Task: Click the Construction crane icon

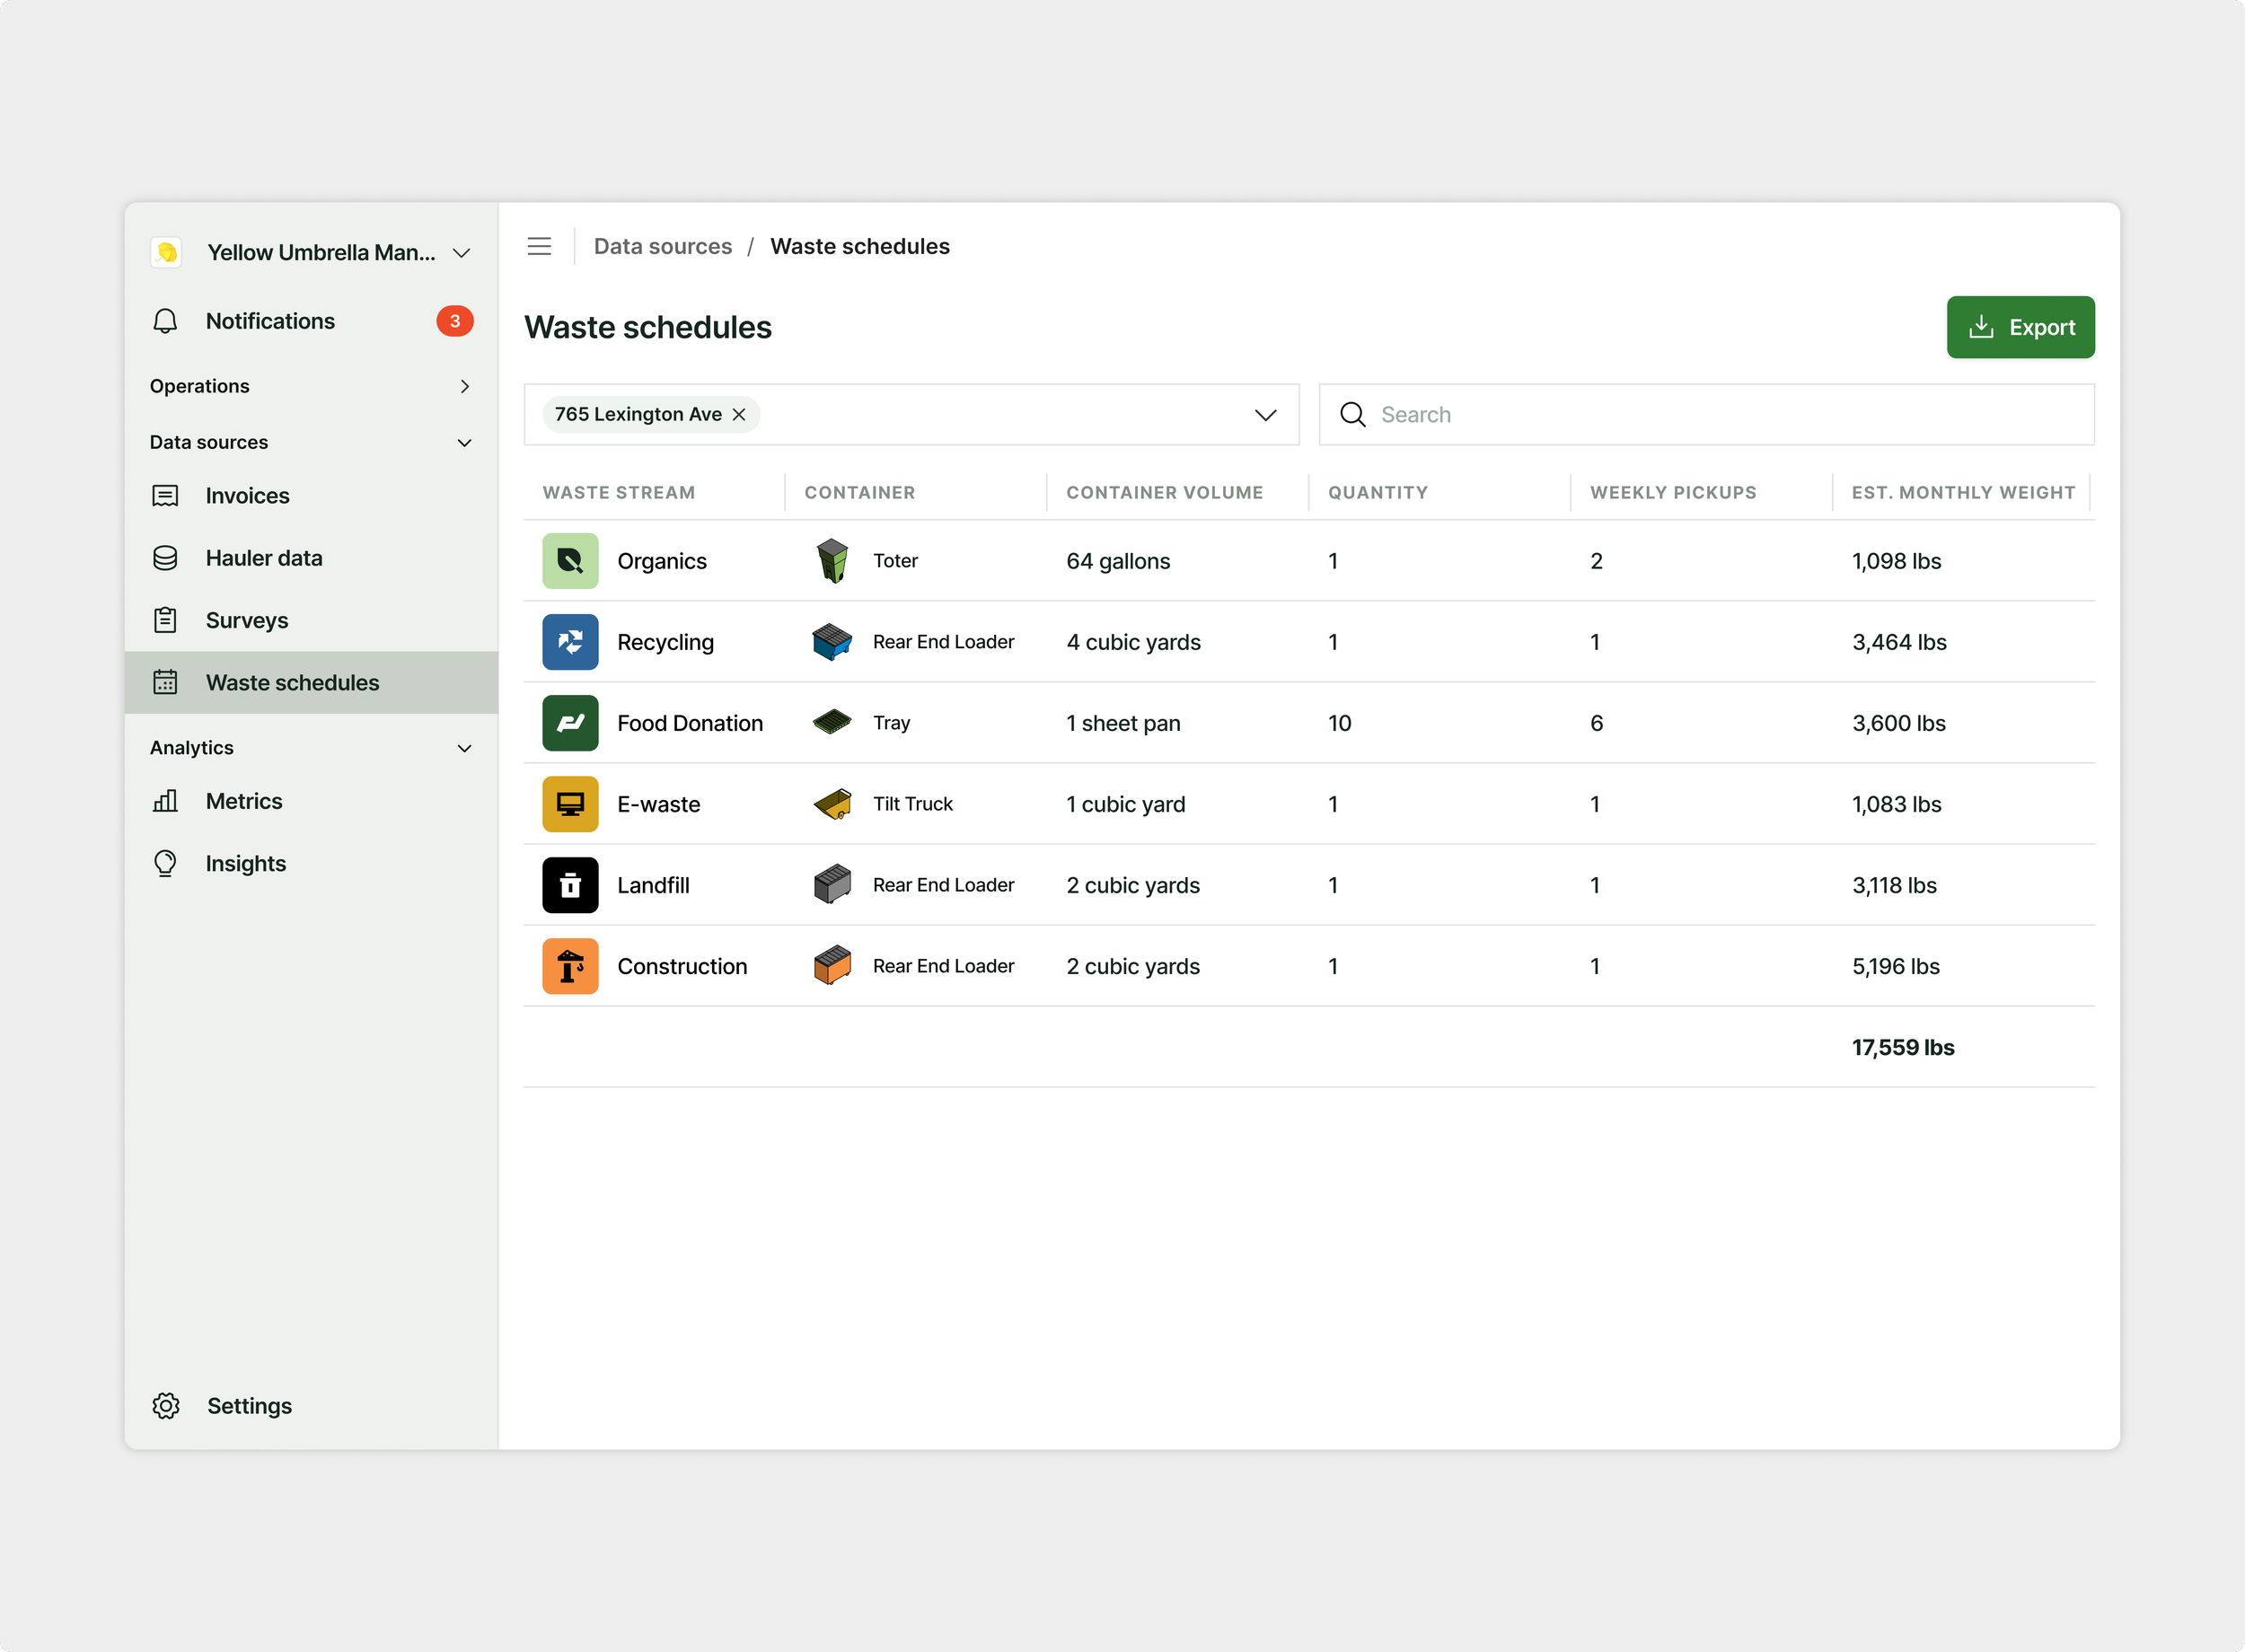Action: pyautogui.click(x=570, y=966)
